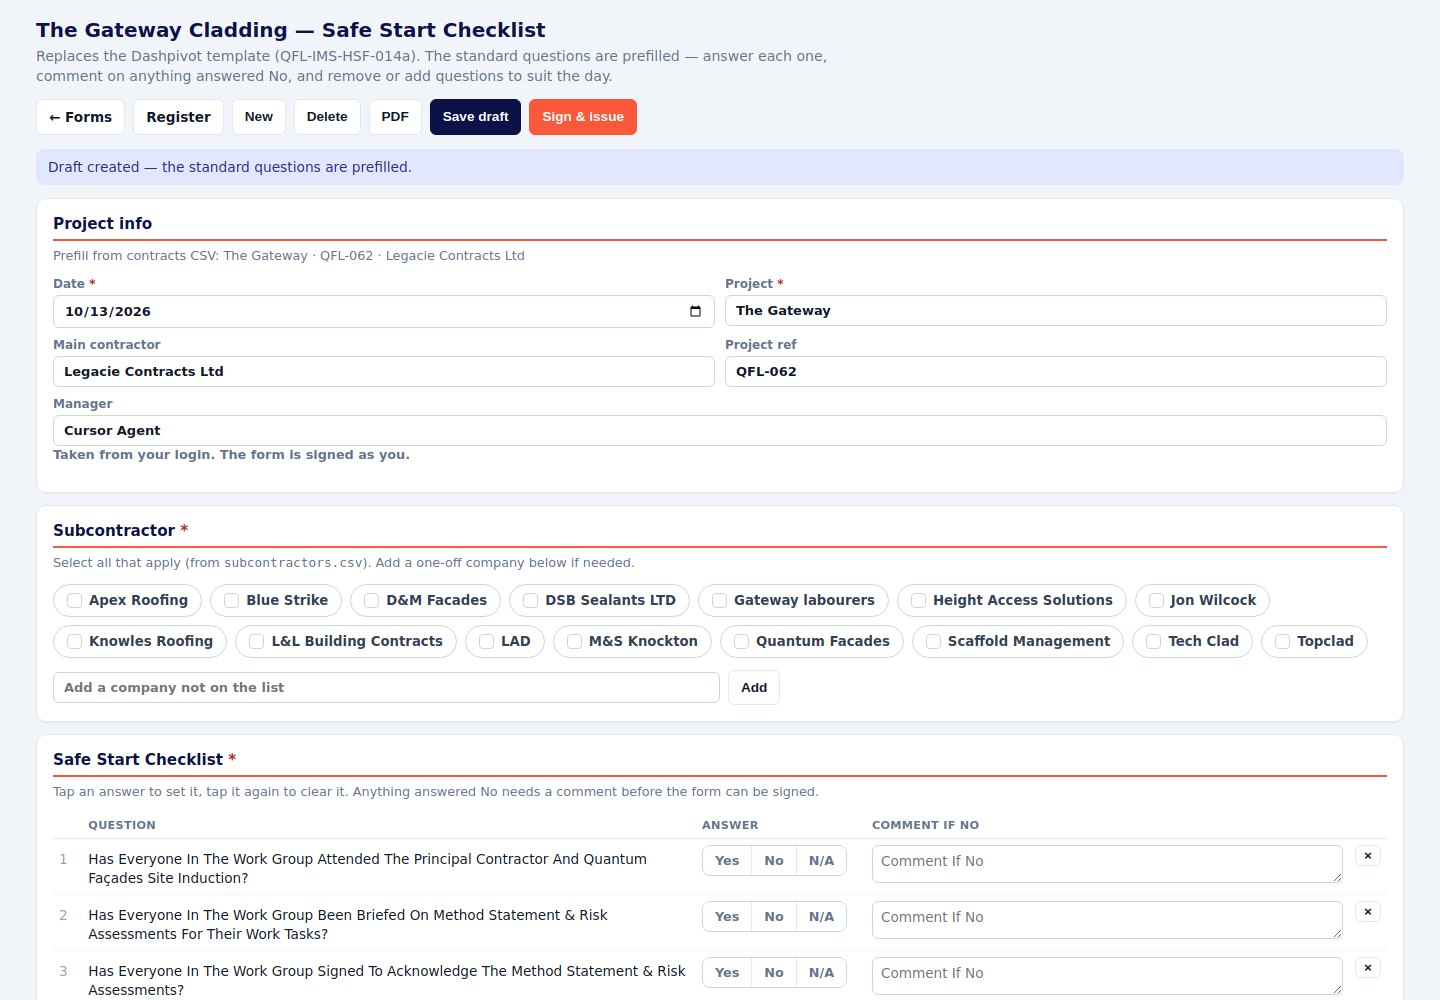Check L&L Building Contracts
Image resolution: width=1440 pixels, height=1000 pixels.
click(x=257, y=641)
